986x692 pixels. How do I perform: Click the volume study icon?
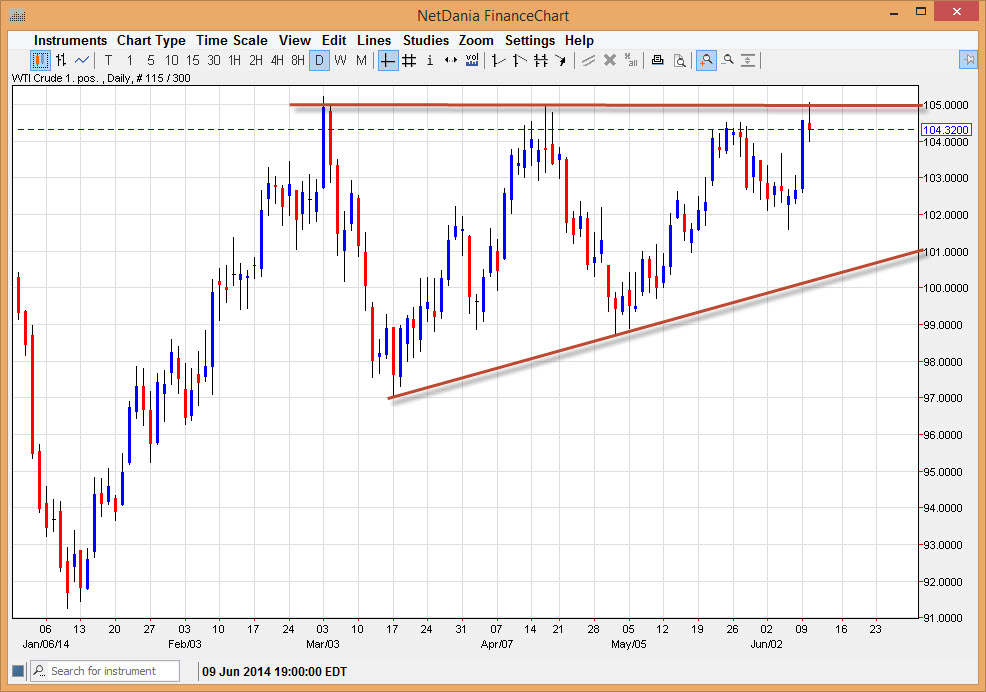pyautogui.click(x=472, y=60)
